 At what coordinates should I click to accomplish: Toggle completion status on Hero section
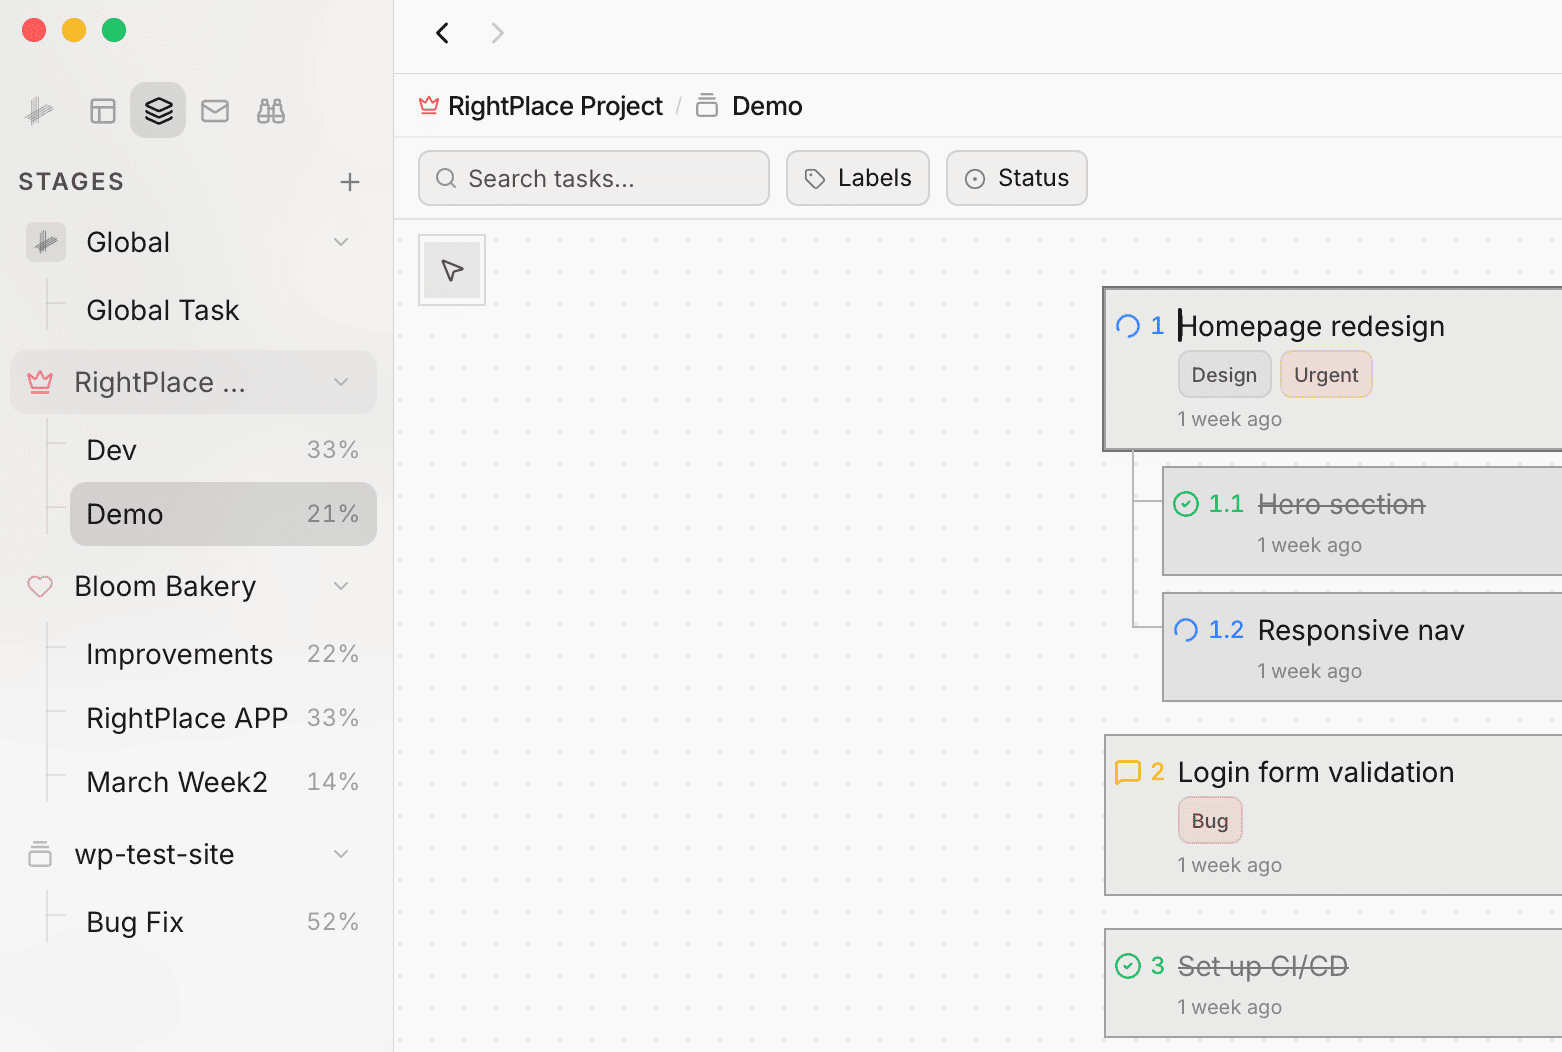coord(1186,504)
